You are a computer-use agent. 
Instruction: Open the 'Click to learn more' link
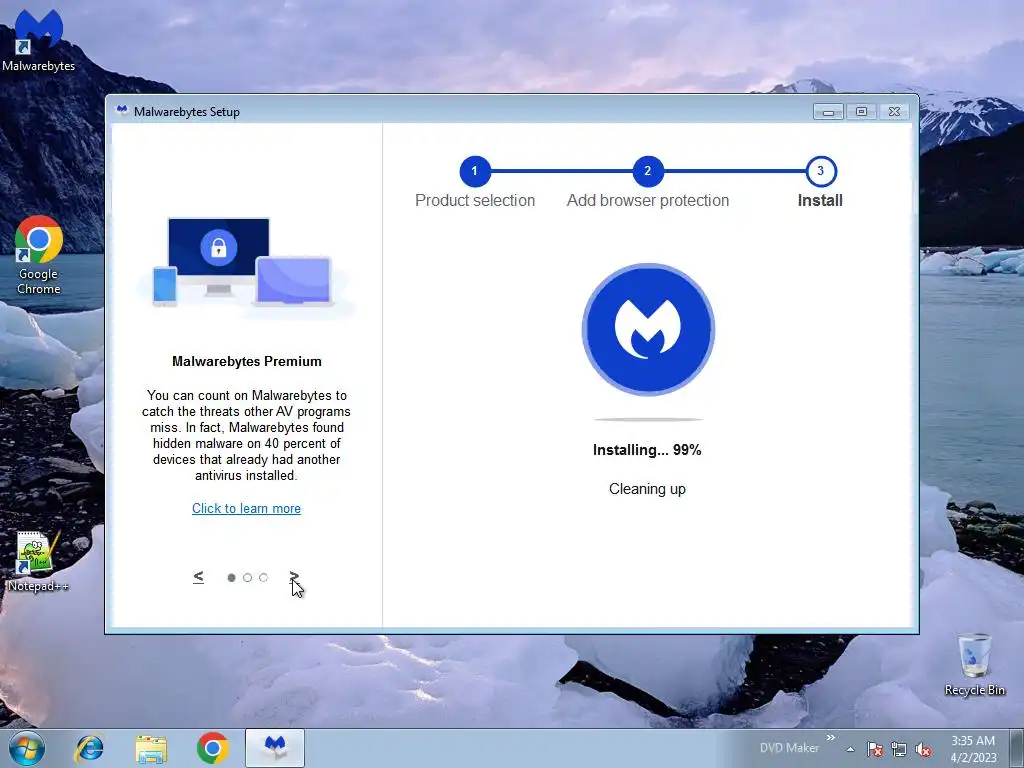(246, 508)
